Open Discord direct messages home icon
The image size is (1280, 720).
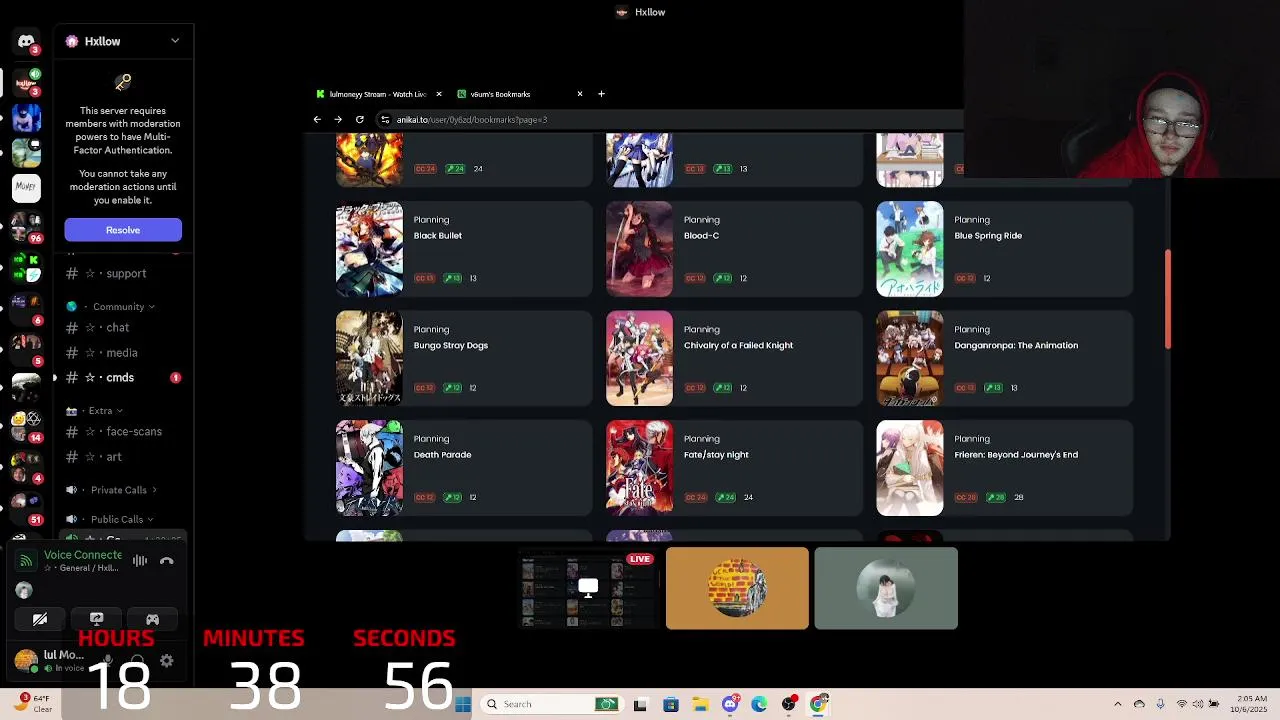tap(26, 41)
